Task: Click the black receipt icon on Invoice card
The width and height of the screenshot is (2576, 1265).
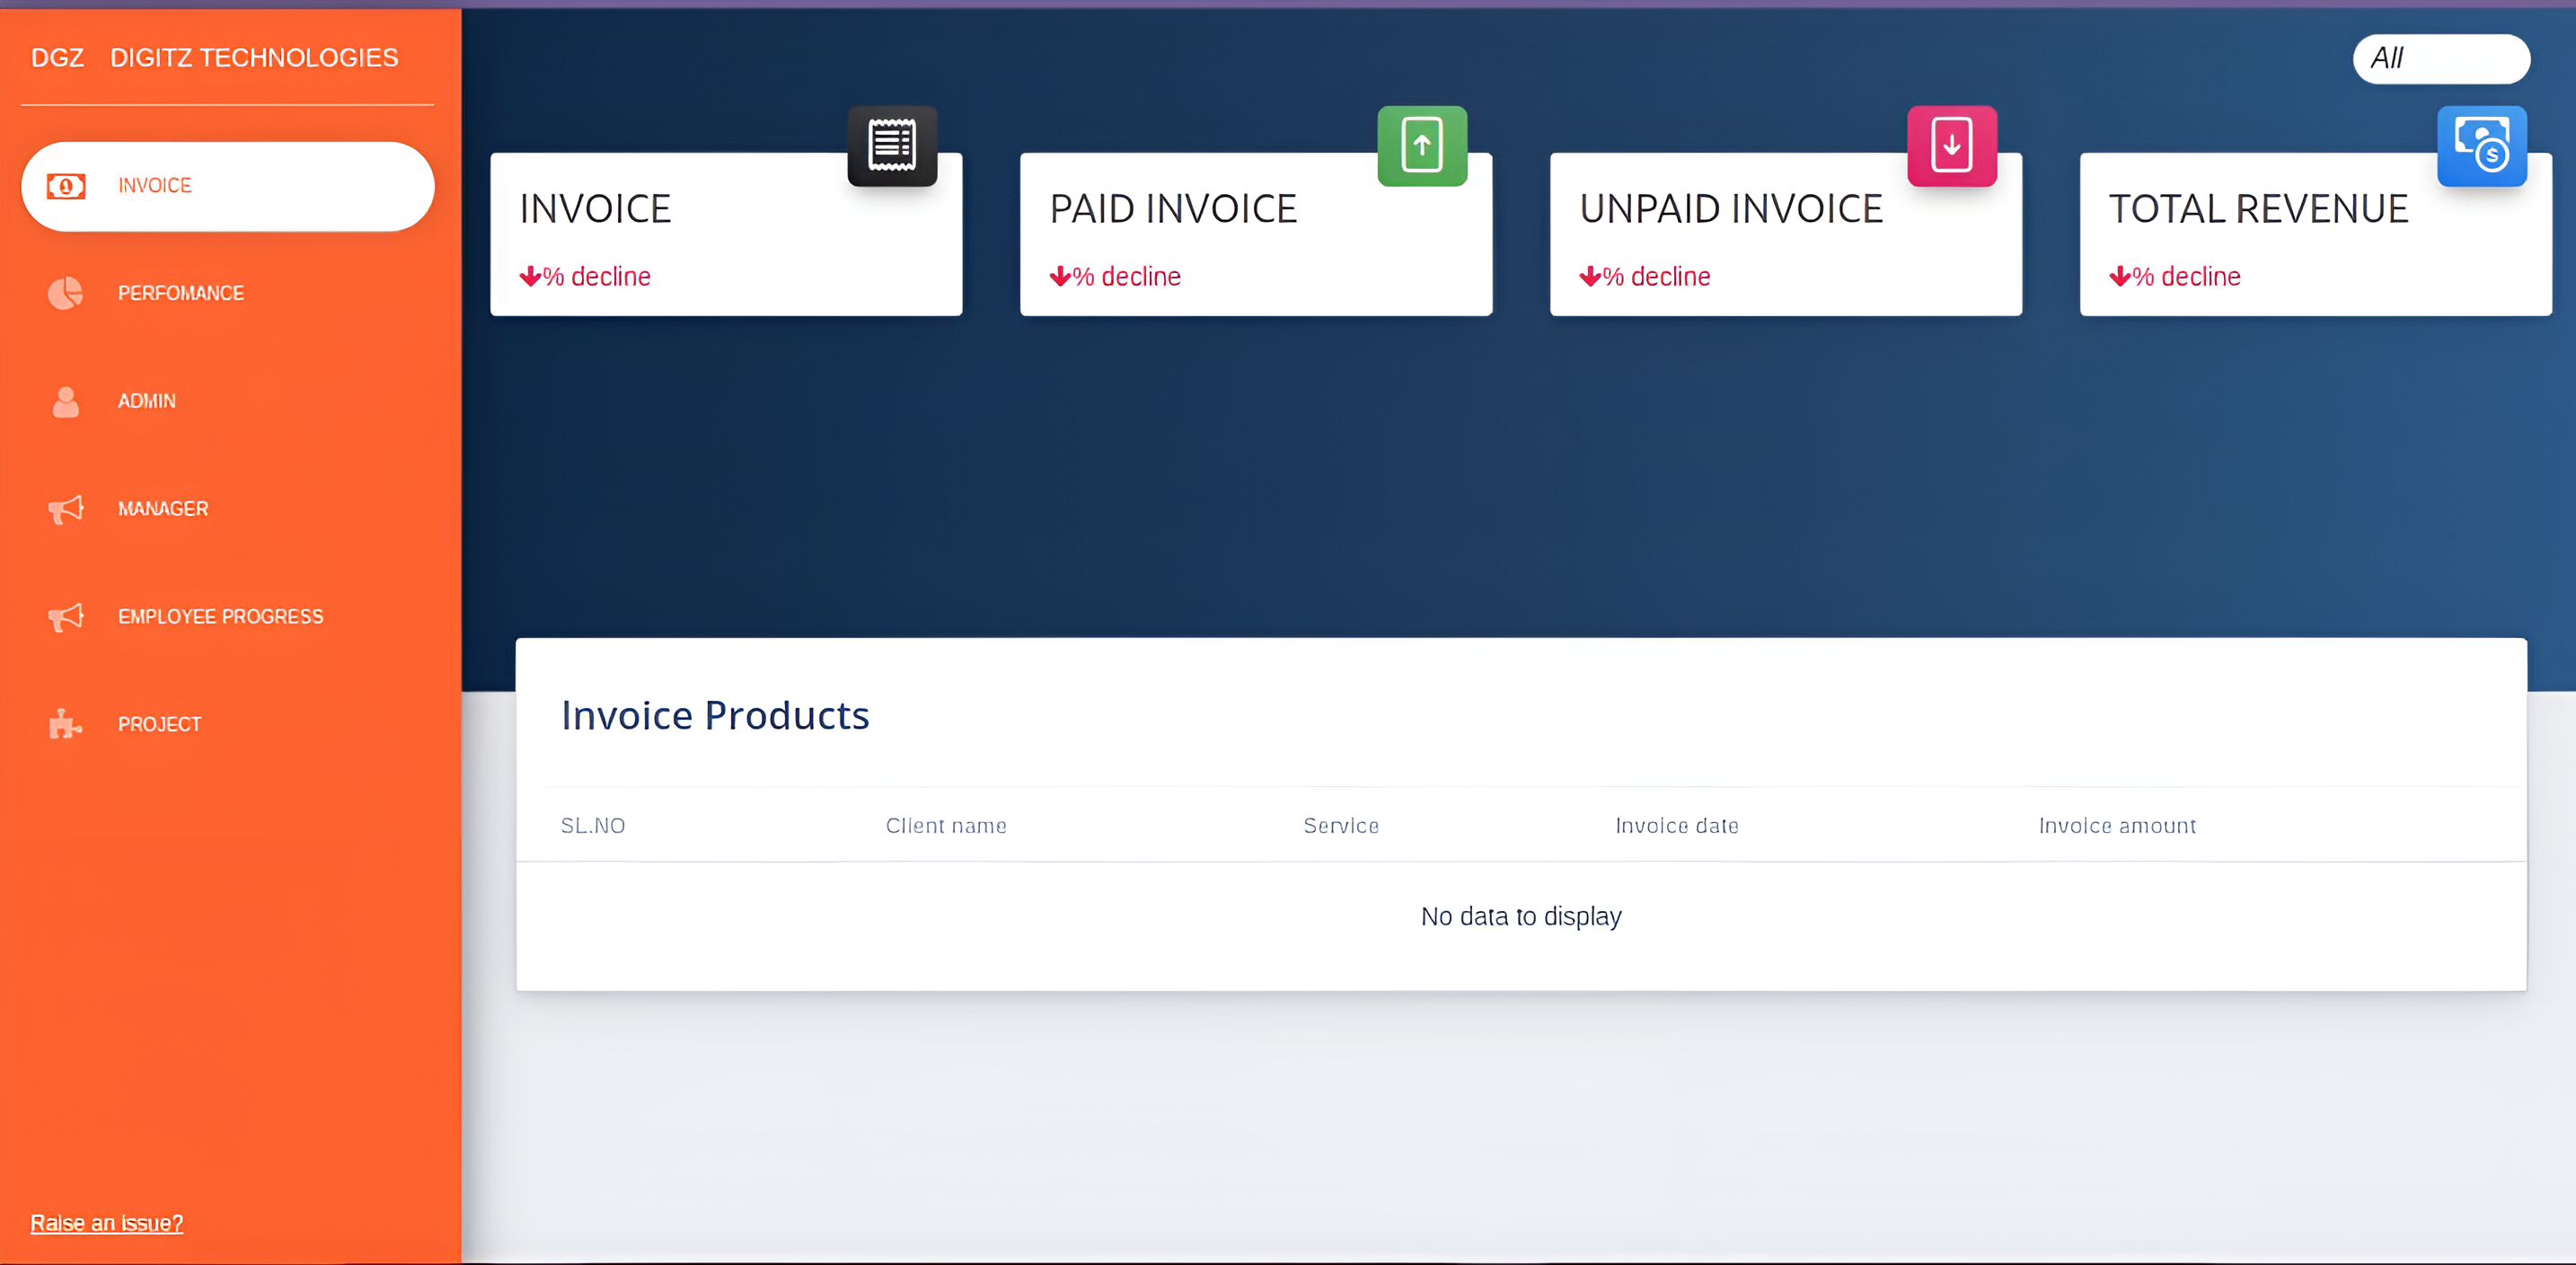Action: click(x=892, y=146)
